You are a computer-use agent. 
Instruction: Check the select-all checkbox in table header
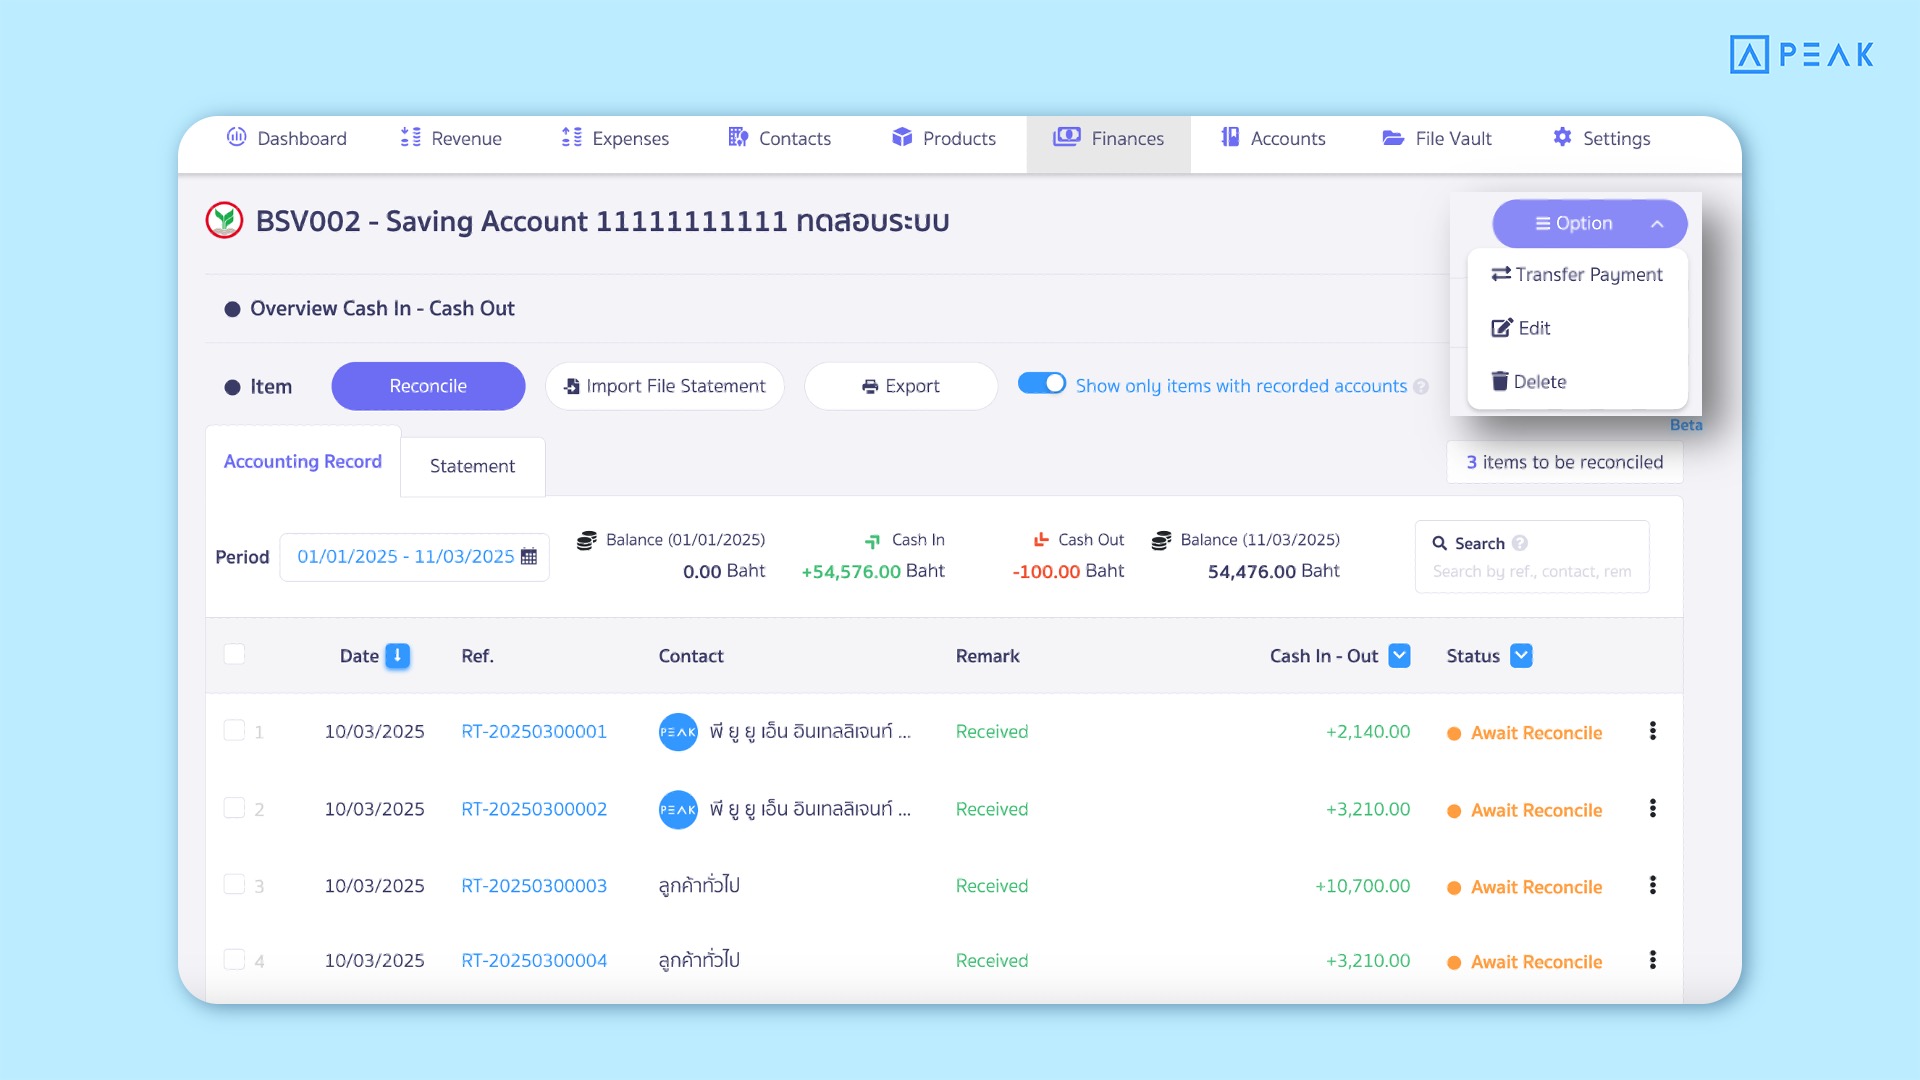[x=234, y=654]
